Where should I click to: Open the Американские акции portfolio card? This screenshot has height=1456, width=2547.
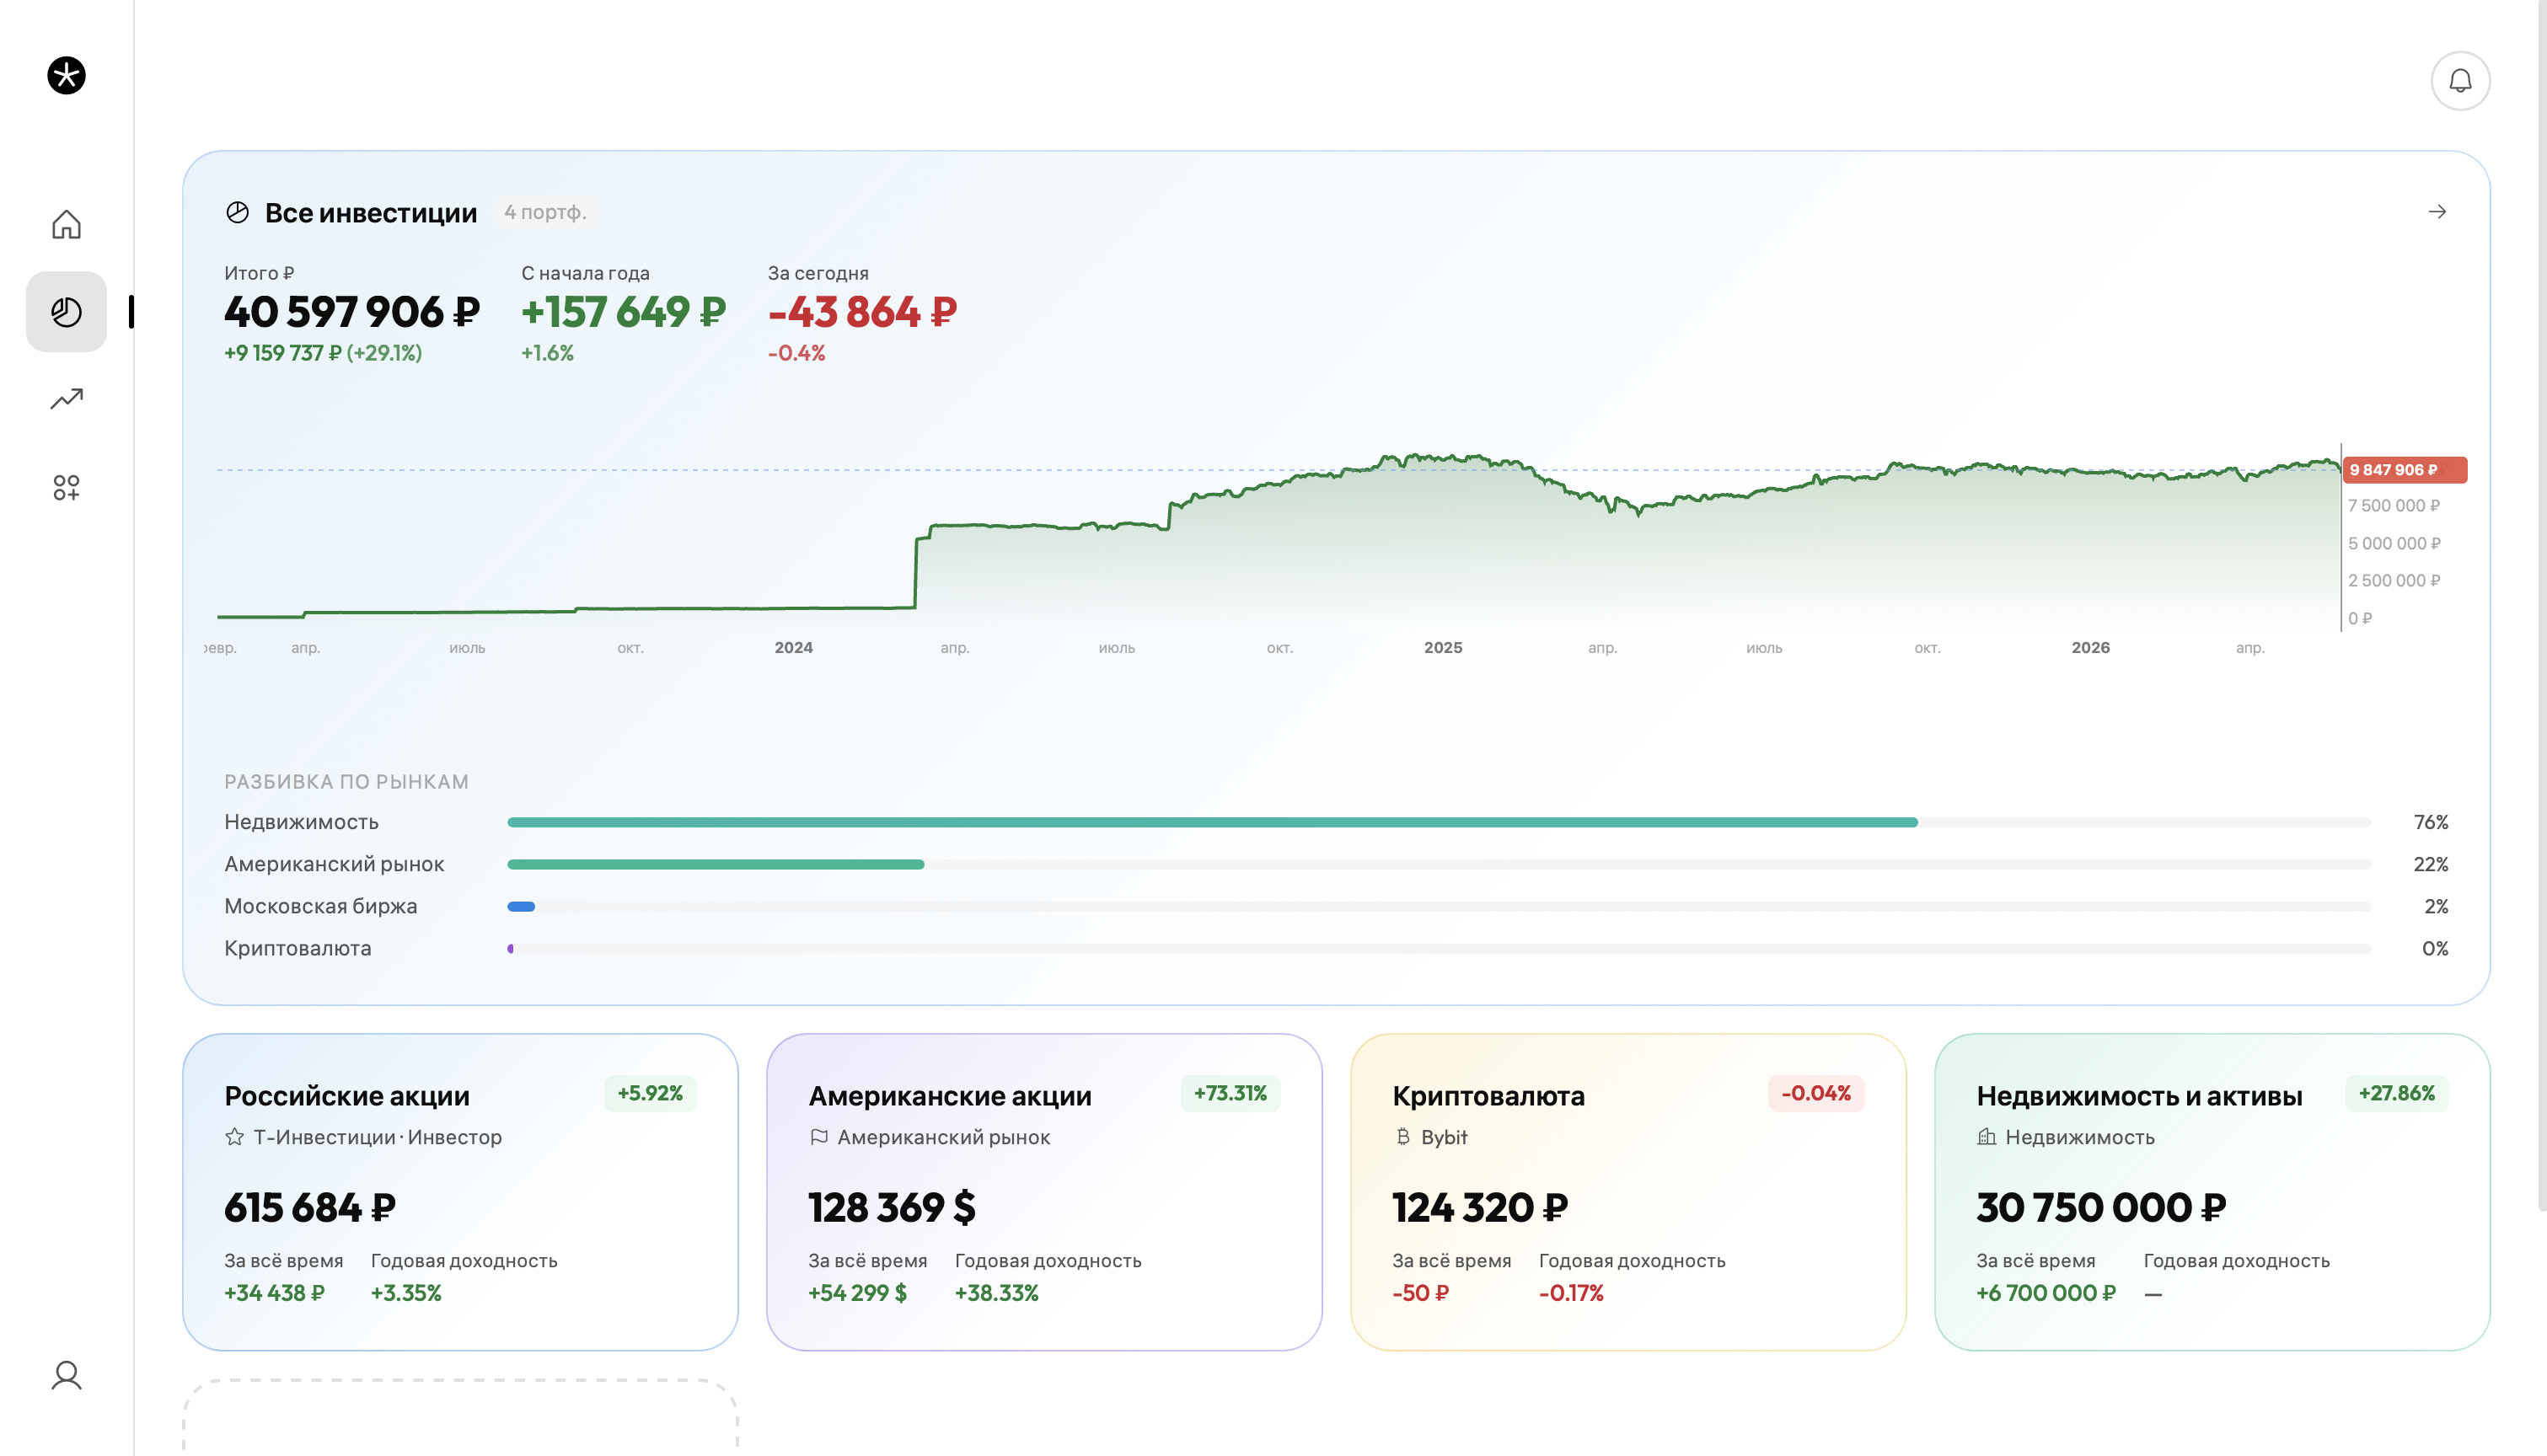click(1044, 1192)
